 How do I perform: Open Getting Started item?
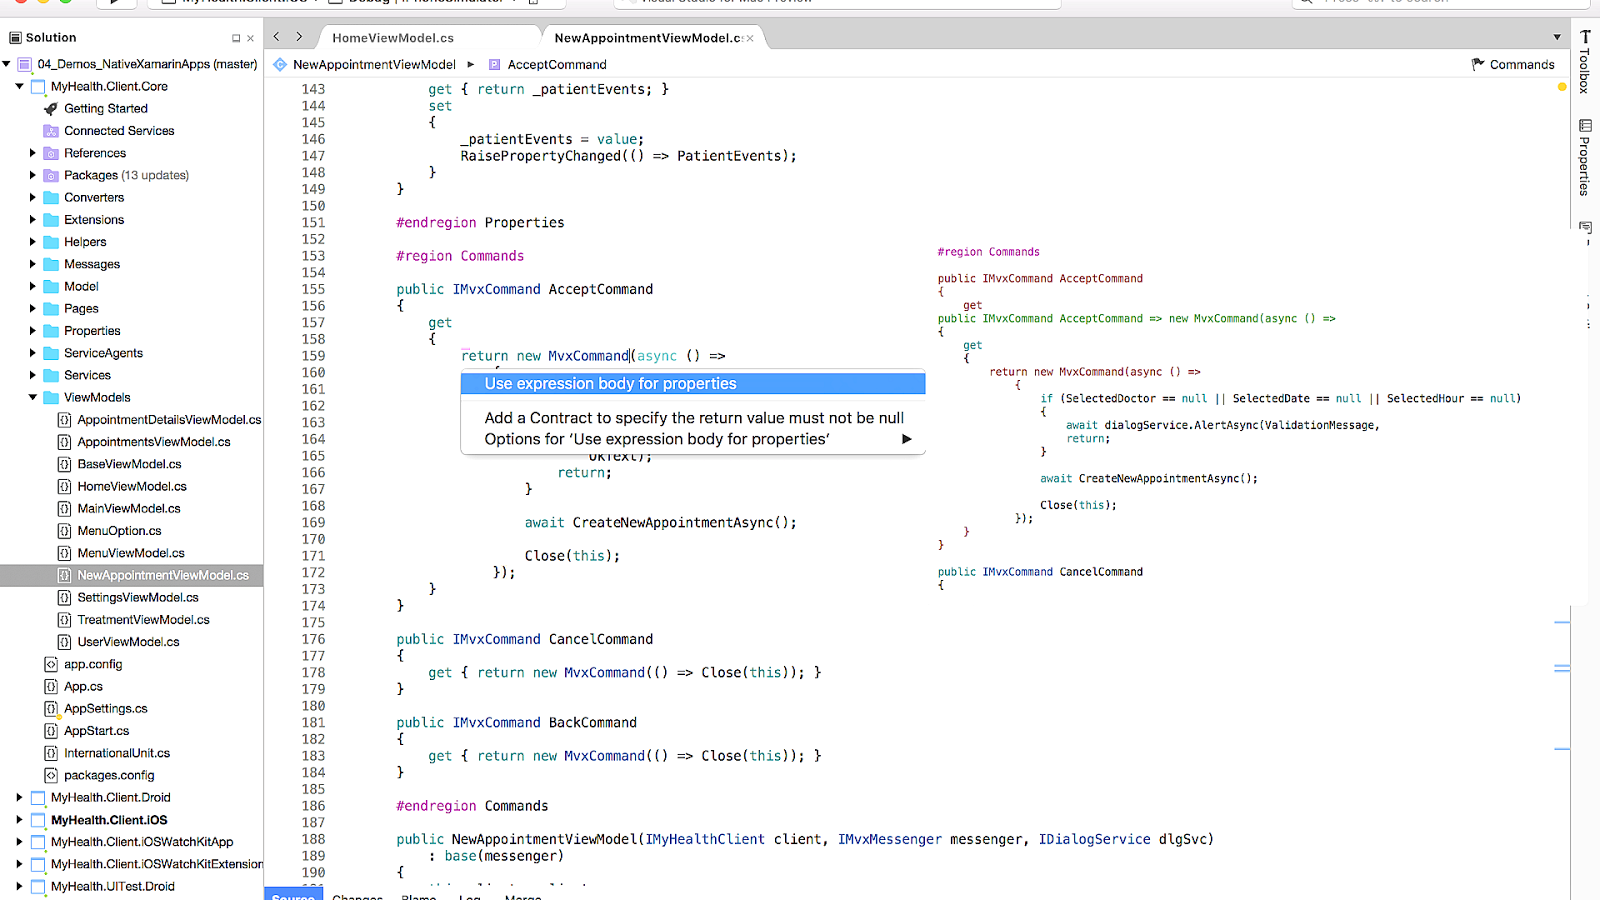point(105,108)
